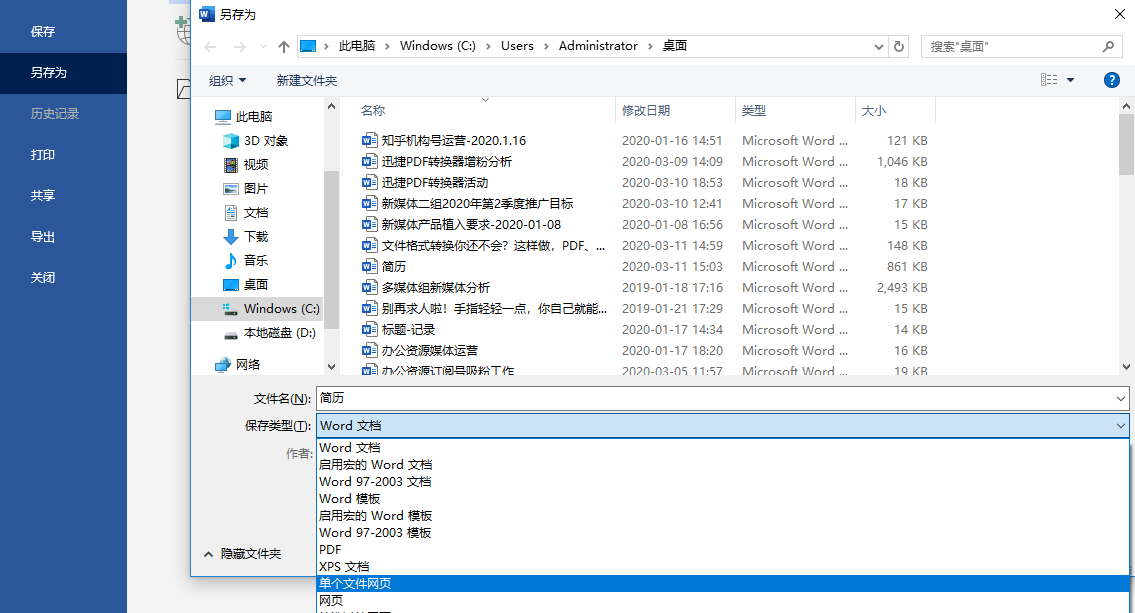Click the PC icon in address bar

pyautogui.click(x=308, y=46)
